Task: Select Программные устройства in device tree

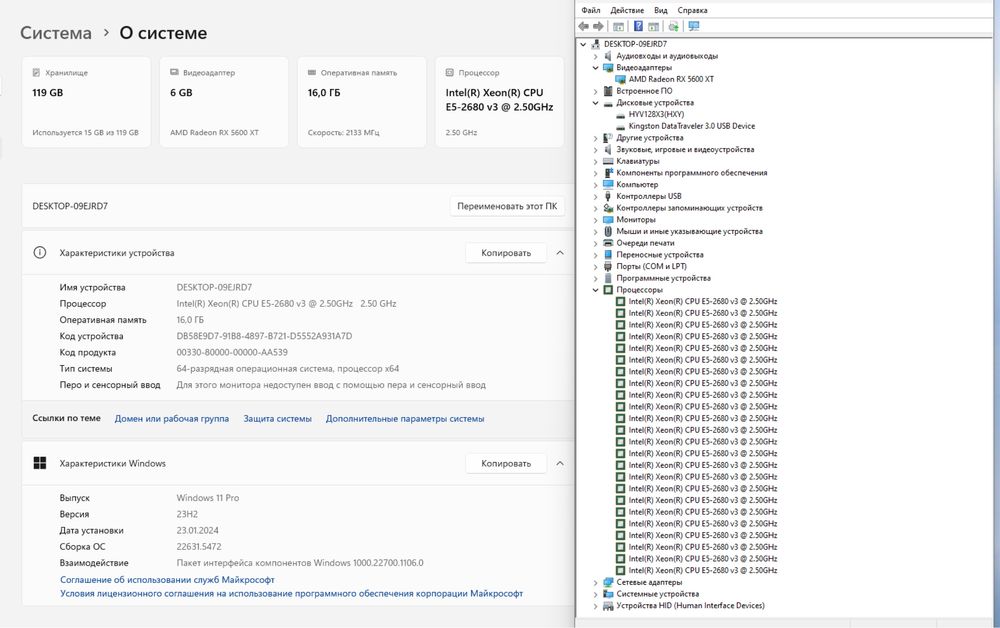Action: click(663, 278)
